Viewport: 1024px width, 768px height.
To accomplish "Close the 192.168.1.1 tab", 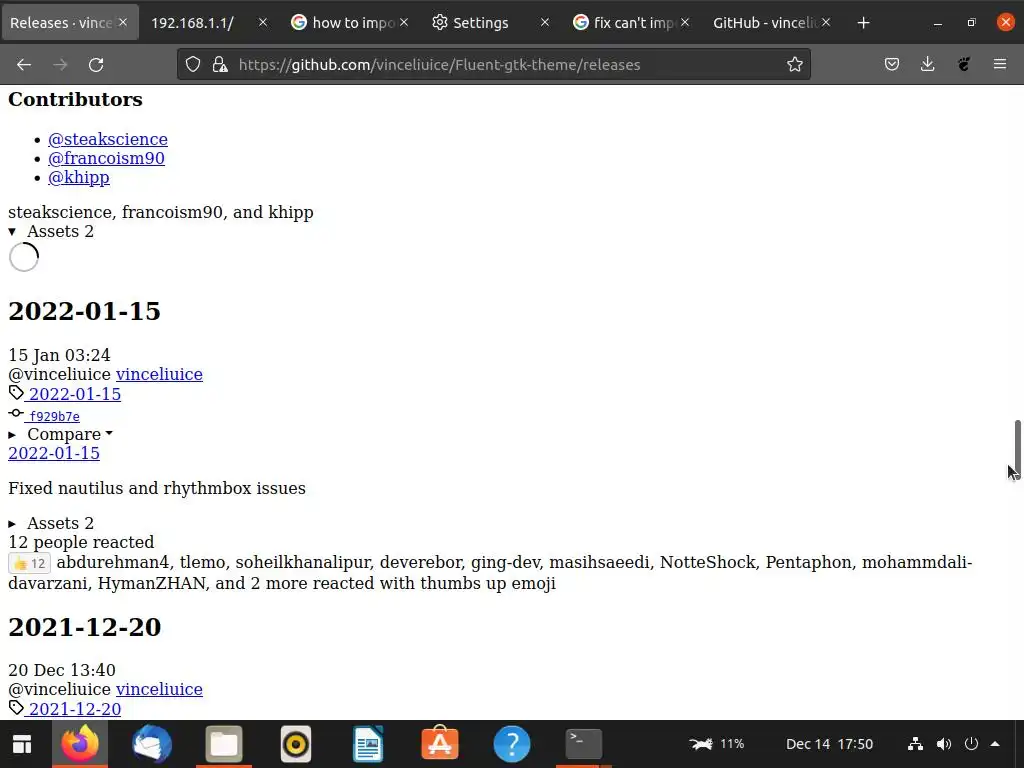I will (x=263, y=22).
